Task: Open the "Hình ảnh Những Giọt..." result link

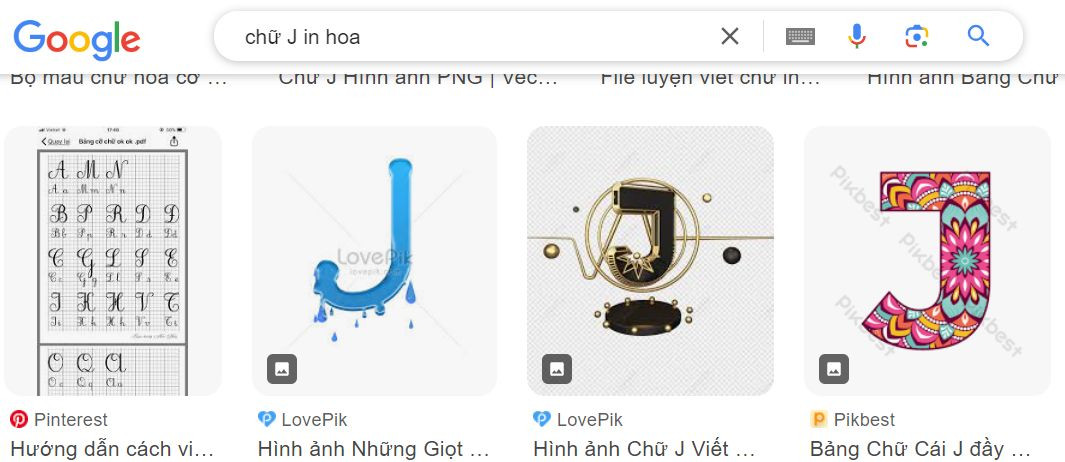Action: [x=374, y=449]
